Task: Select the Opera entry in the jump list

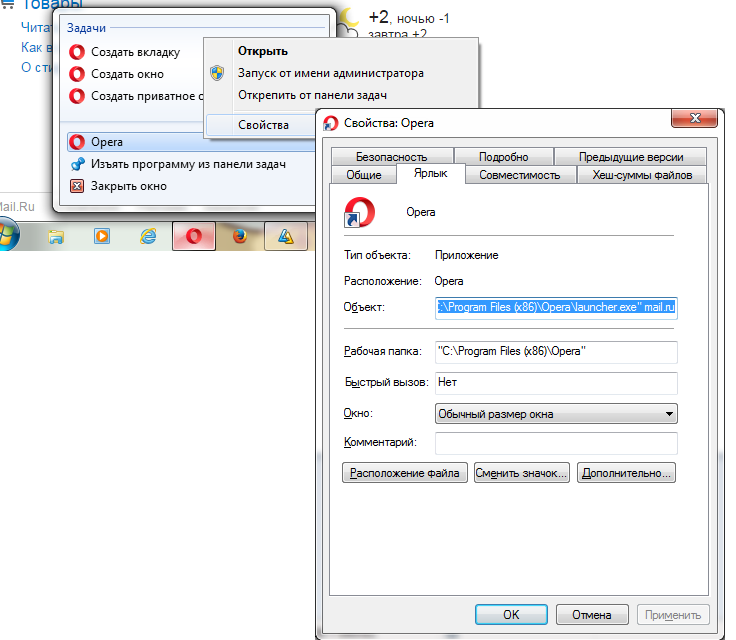Action: tap(191, 142)
